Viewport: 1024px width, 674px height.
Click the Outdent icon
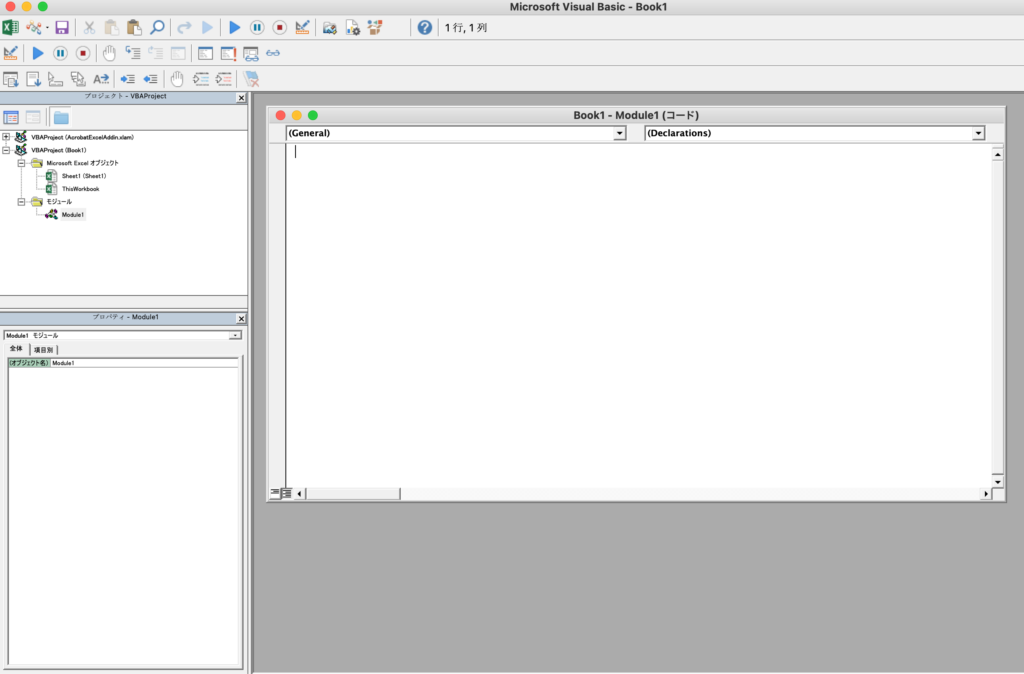pos(150,79)
